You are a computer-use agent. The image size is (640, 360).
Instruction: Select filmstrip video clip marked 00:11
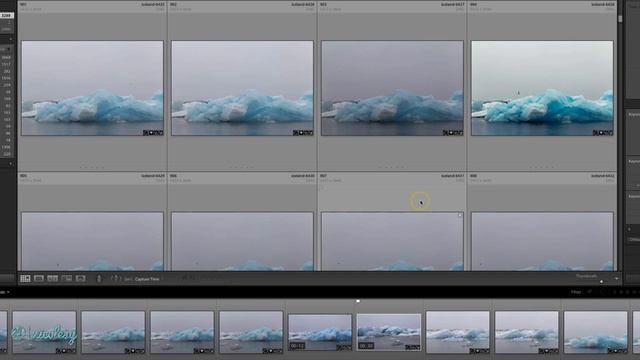[x=320, y=332]
